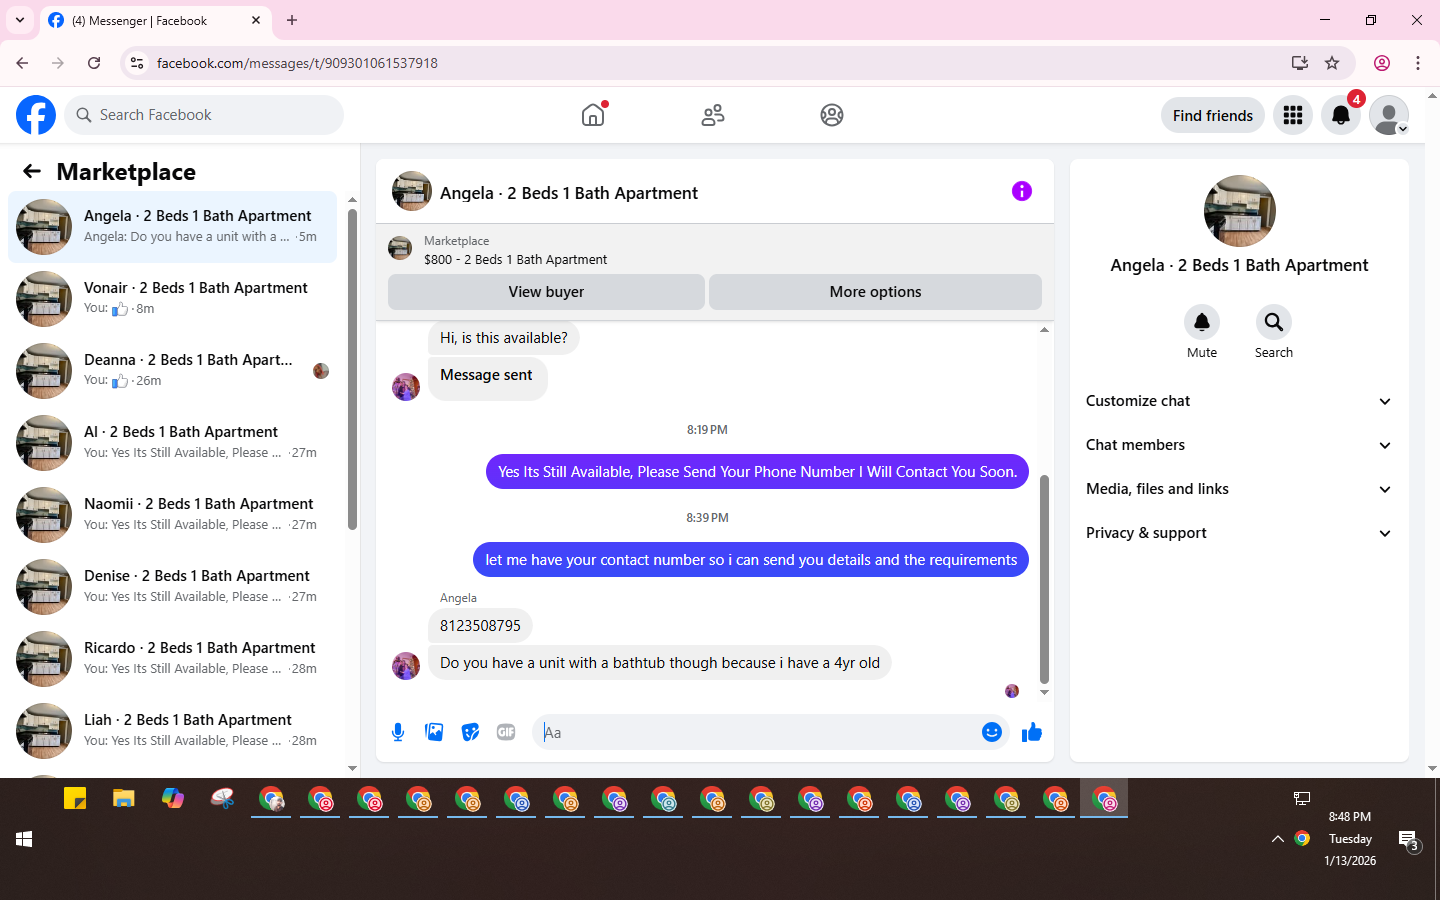Click the Facebook logo icon
Viewport: 1440px width, 900px height.
point(36,115)
